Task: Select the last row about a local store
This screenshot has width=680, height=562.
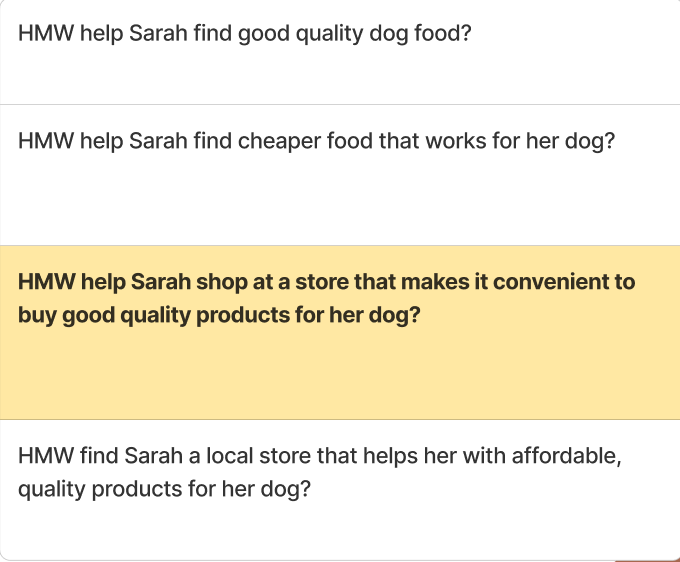Action: click(340, 490)
